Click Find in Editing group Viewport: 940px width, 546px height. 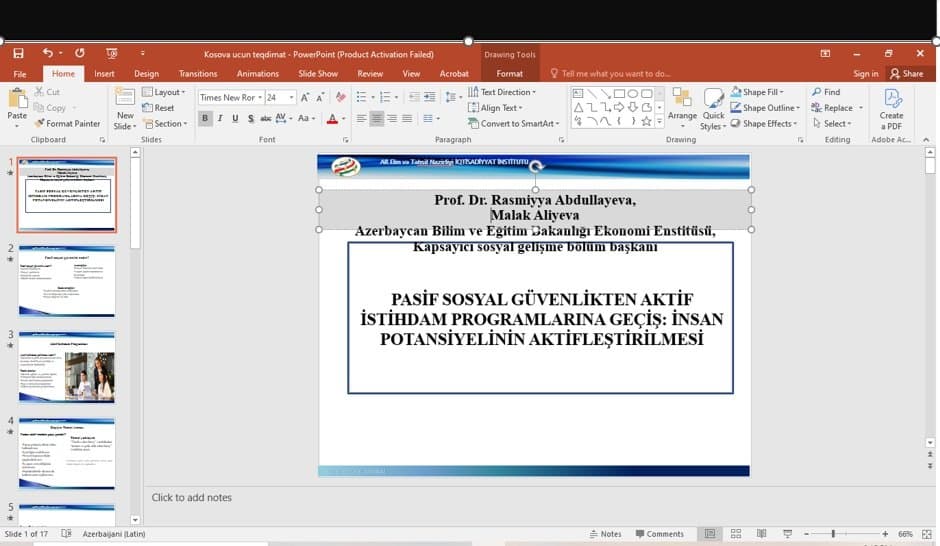click(x=826, y=92)
